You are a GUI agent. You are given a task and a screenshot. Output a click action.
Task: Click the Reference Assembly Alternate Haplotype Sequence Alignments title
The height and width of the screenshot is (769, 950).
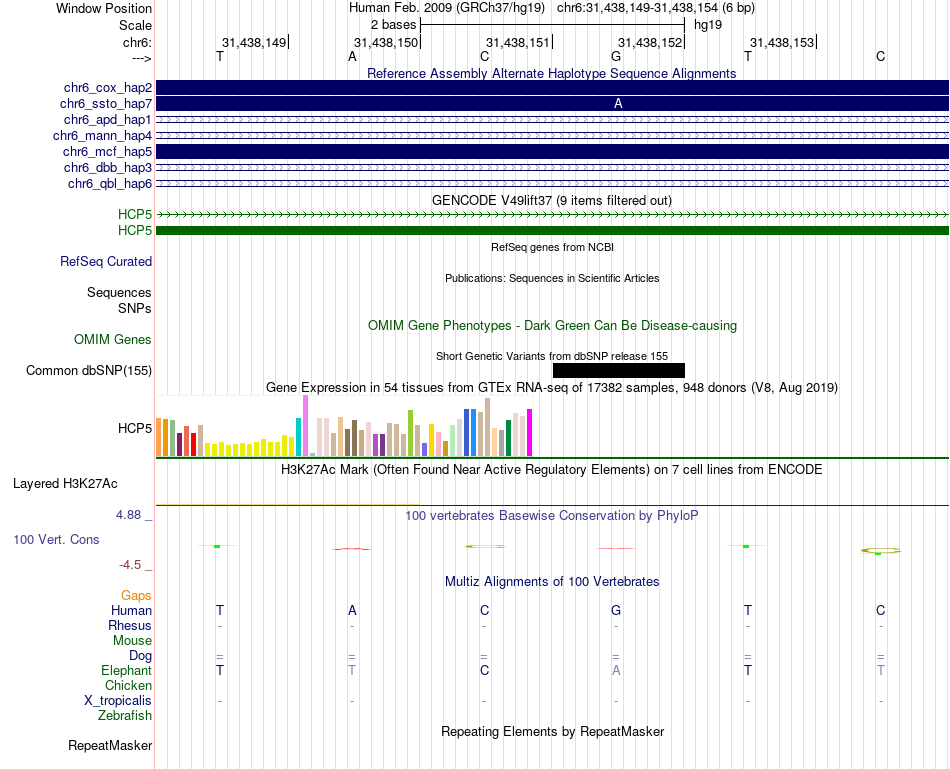coord(552,73)
